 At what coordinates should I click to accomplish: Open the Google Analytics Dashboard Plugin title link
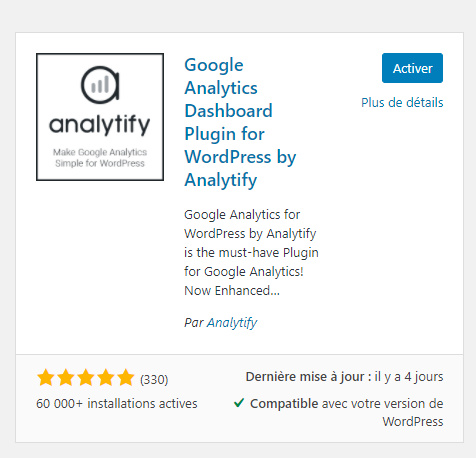click(x=240, y=122)
